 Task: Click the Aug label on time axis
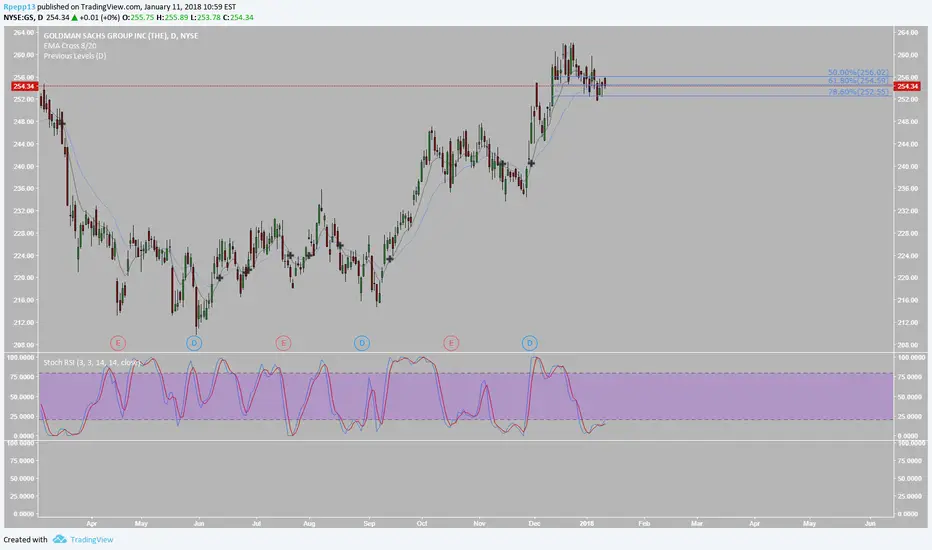[x=309, y=523]
